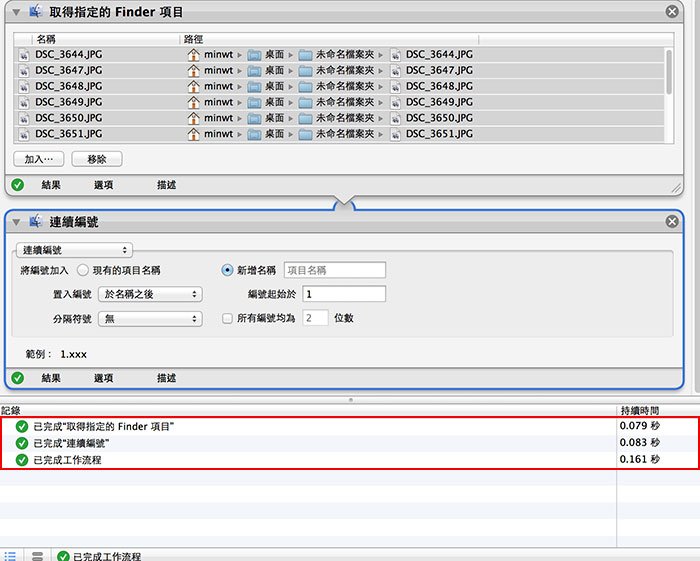Image resolution: width=700 pixels, height=561 pixels.
Task: Click 桌面 folder icon in DSC_3650.JPG path
Action: pos(254,119)
